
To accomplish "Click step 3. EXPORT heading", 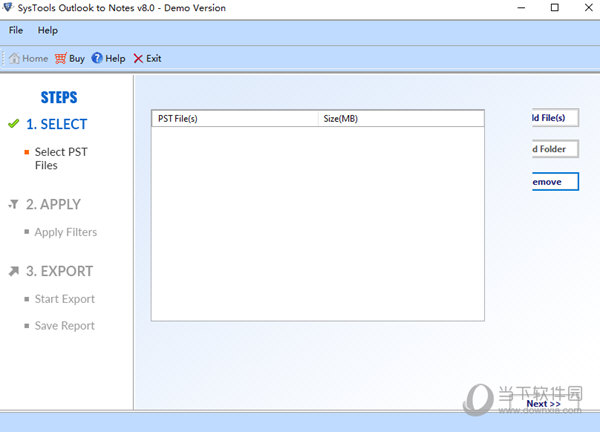I will coord(59,271).
